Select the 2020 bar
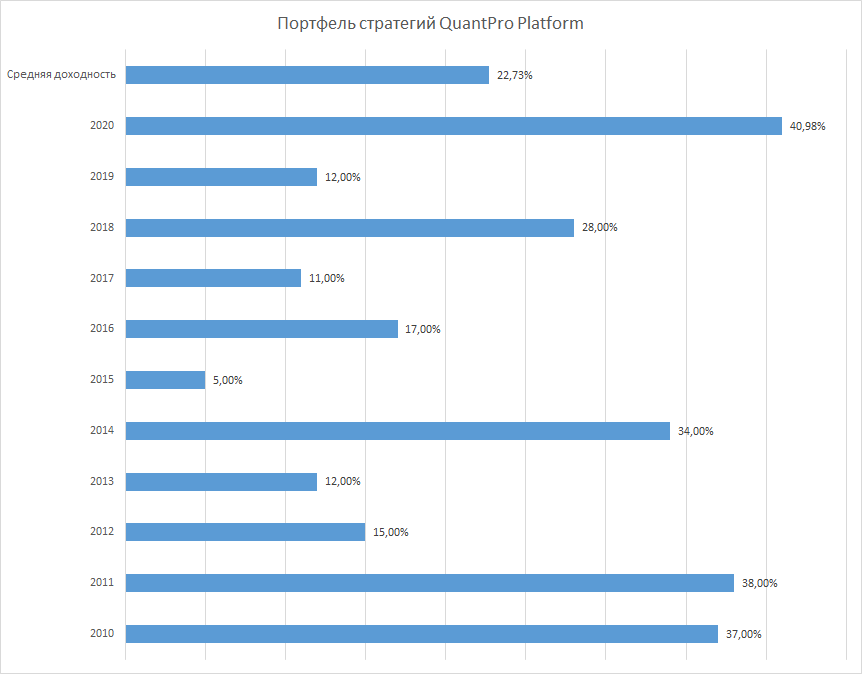862x674 pixels. click(x=454, y=126)
